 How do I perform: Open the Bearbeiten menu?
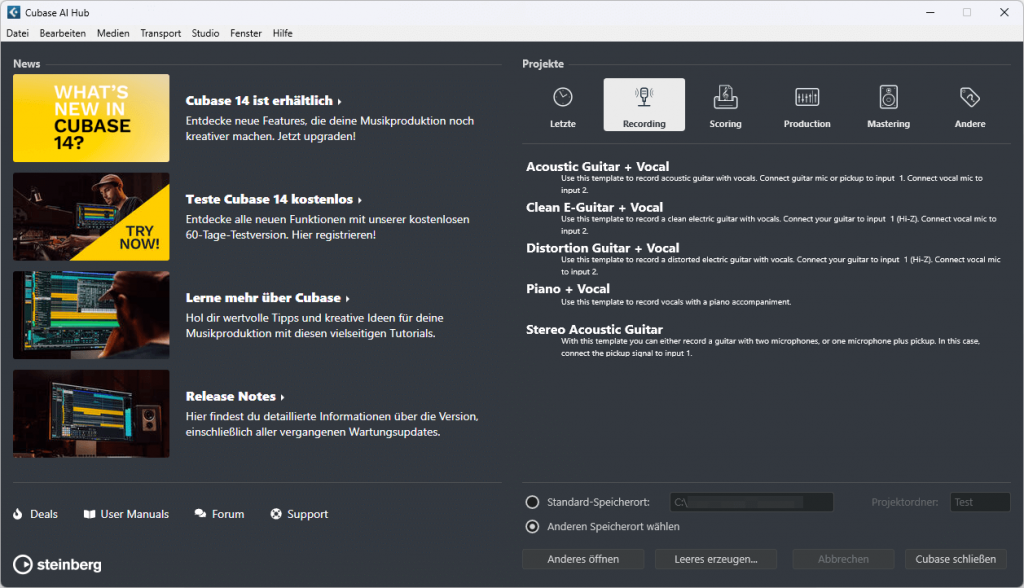coord(63,33)
